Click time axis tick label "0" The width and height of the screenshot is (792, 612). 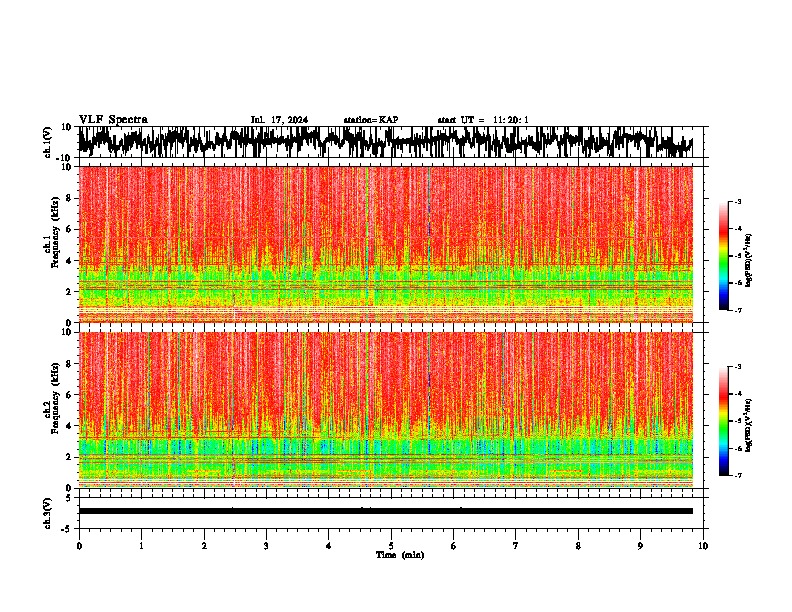79,546
